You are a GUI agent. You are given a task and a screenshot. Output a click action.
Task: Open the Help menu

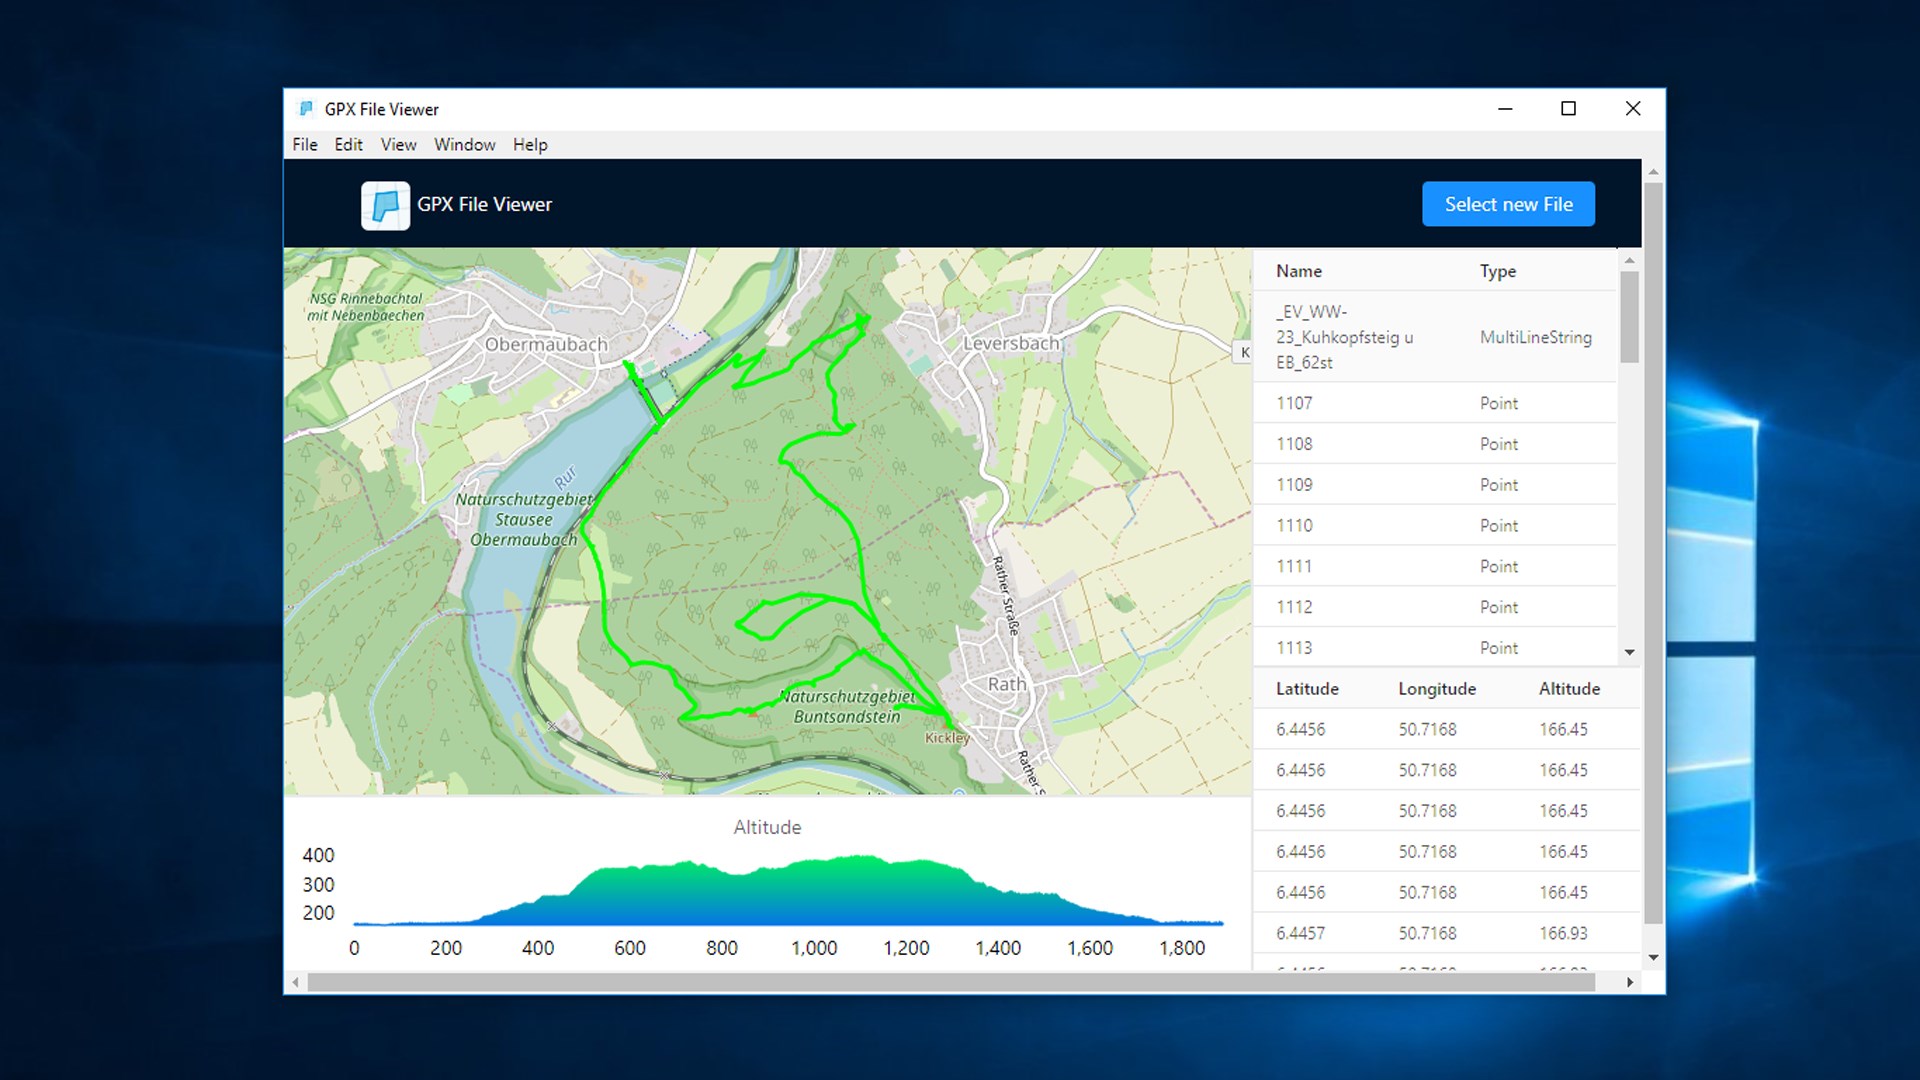[530, 145]
